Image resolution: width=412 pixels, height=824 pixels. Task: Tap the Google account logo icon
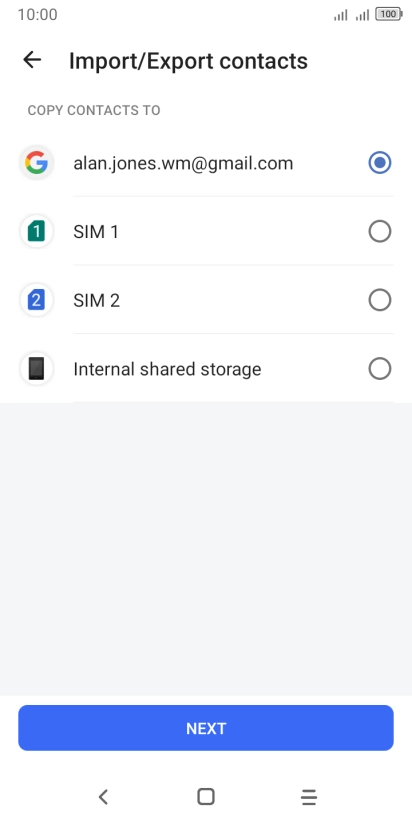[x=36, y=163]
